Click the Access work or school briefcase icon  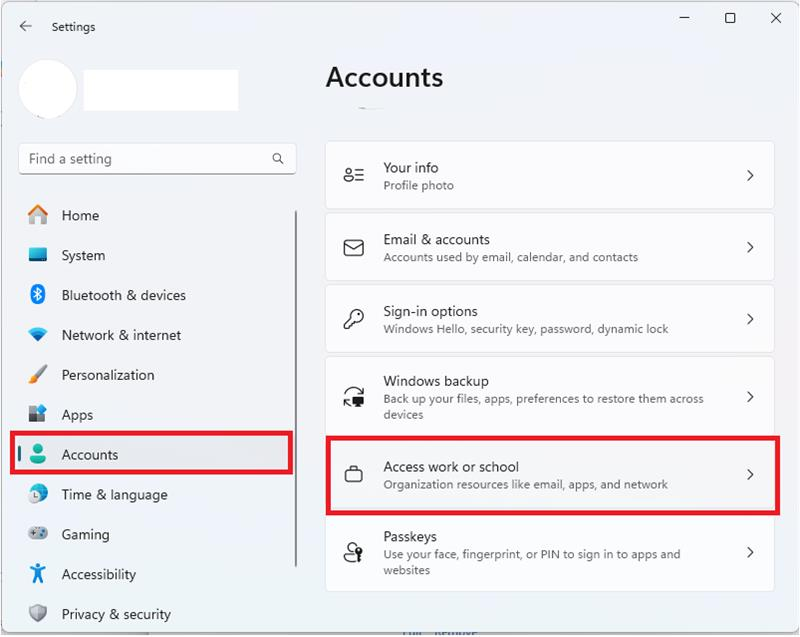coord(354,474)
